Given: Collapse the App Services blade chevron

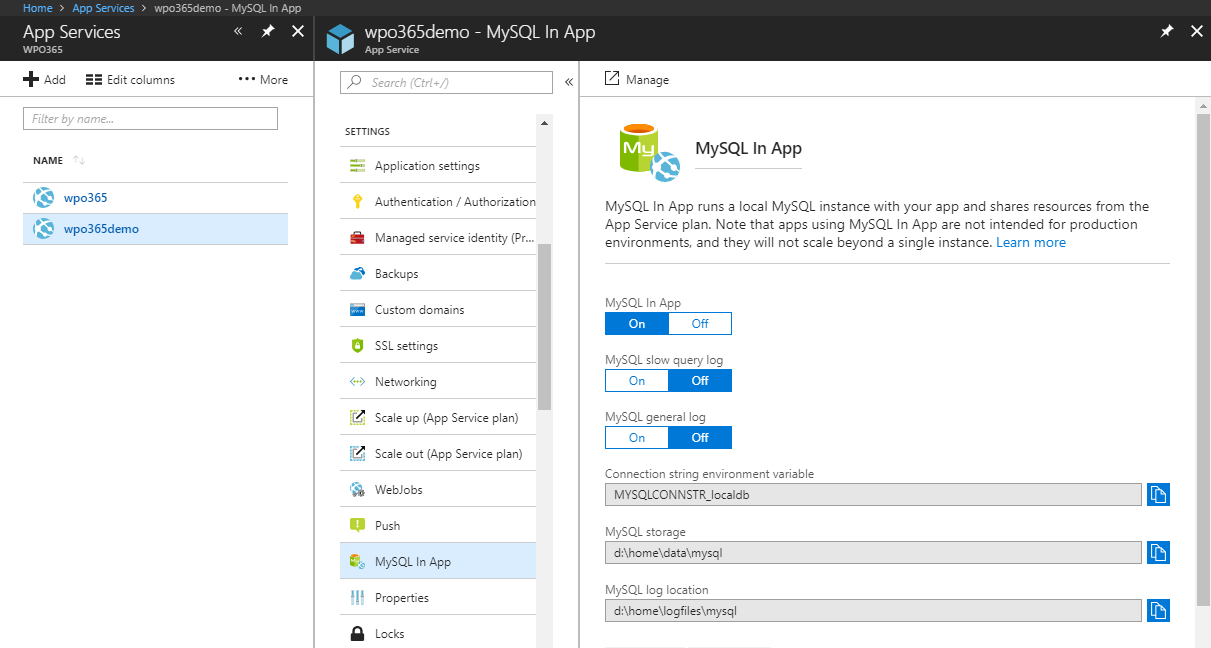Looking at the screenshot, I should pyautogui.click(x=238, y=31).
